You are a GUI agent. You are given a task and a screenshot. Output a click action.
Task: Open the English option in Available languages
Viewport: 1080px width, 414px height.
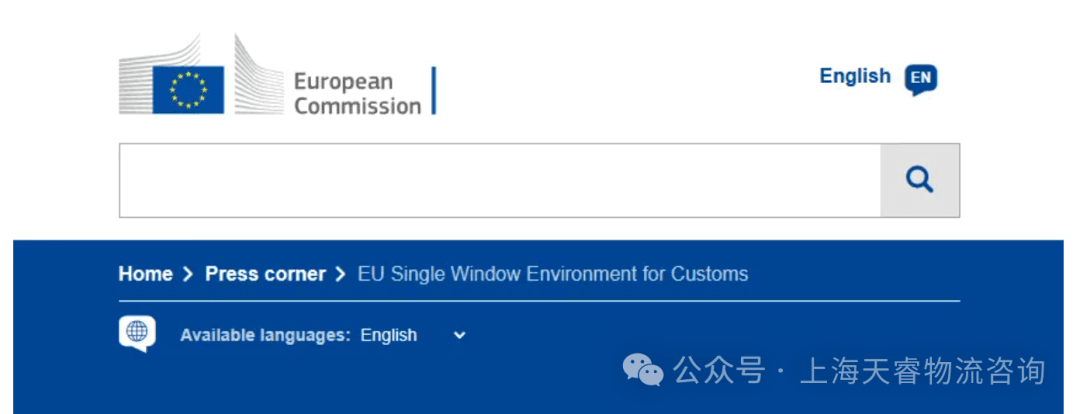pos(389,335)
